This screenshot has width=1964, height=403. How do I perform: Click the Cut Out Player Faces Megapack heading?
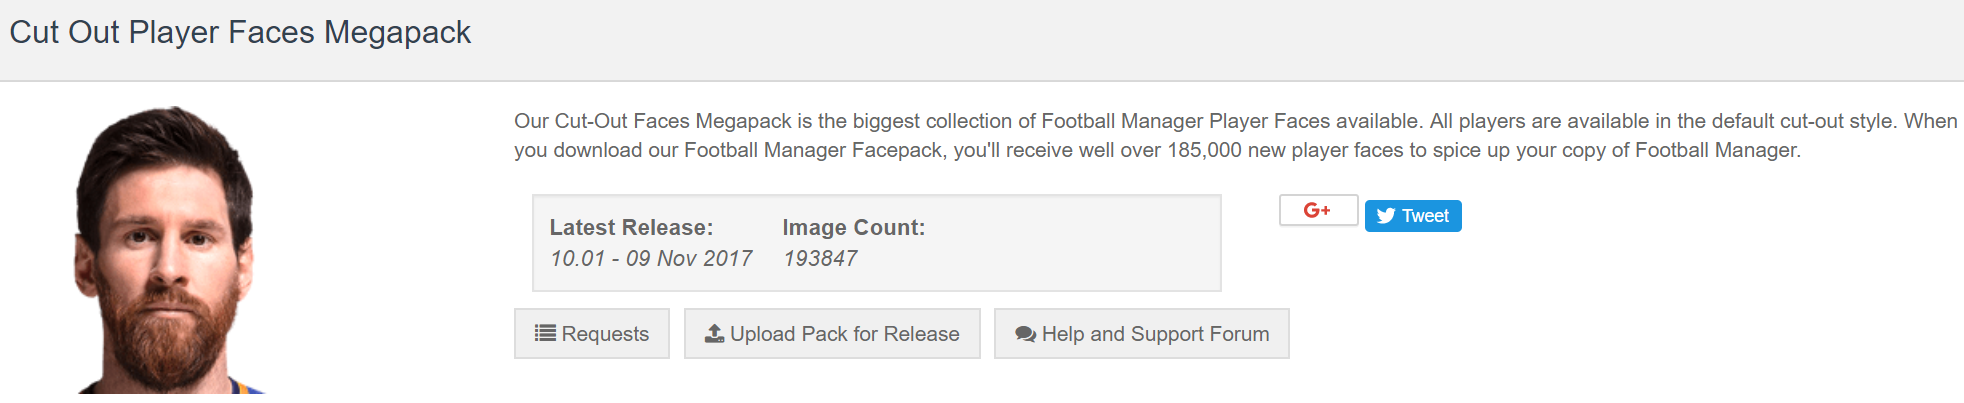240,32
